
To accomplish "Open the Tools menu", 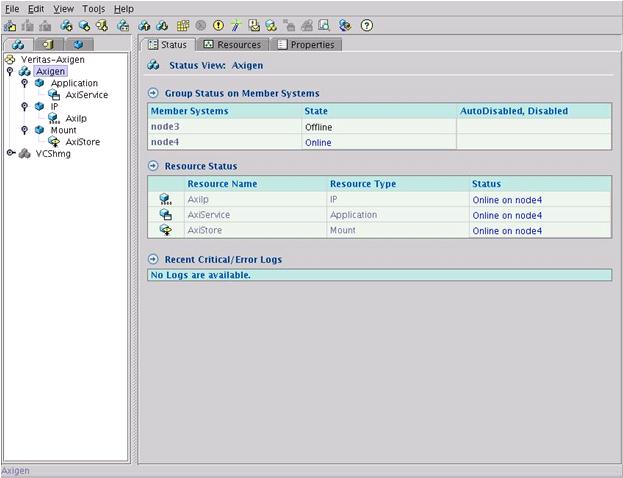I will (94, 9).
